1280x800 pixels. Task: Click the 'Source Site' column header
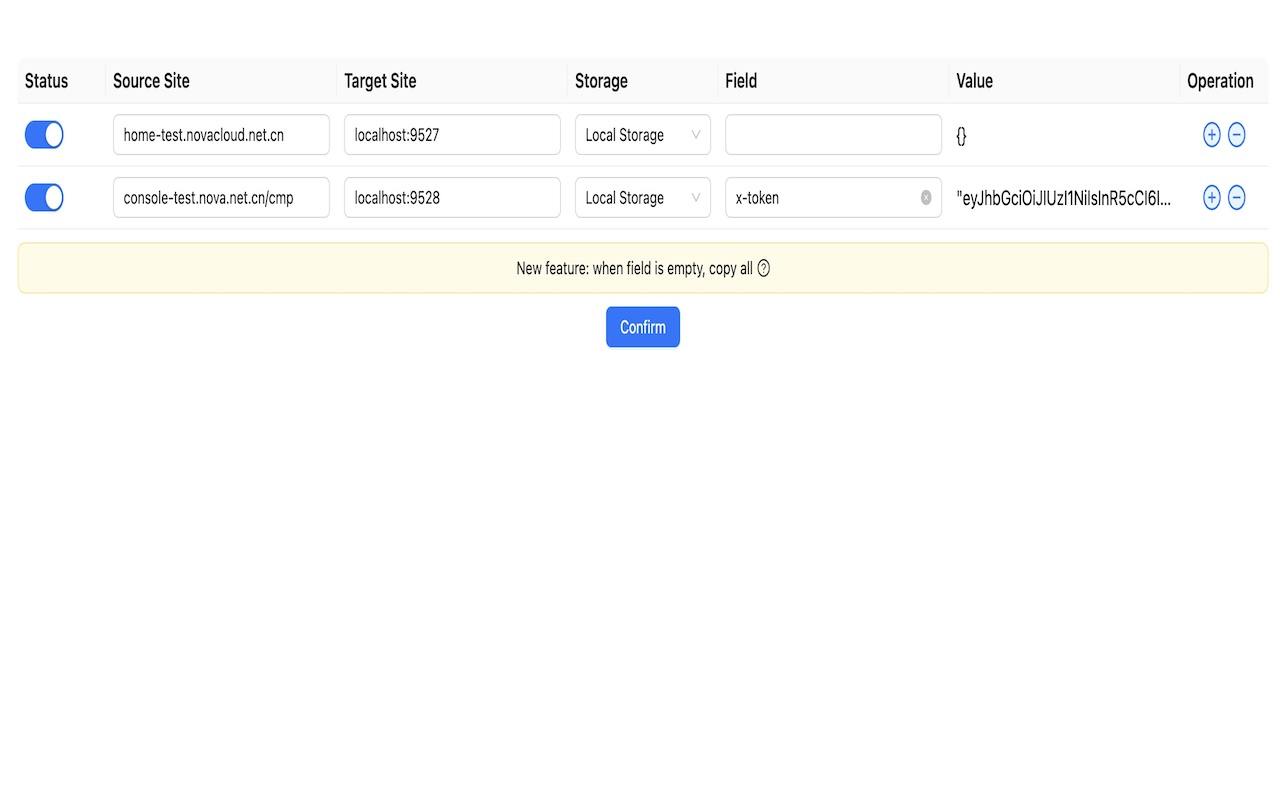click(151, 81)
